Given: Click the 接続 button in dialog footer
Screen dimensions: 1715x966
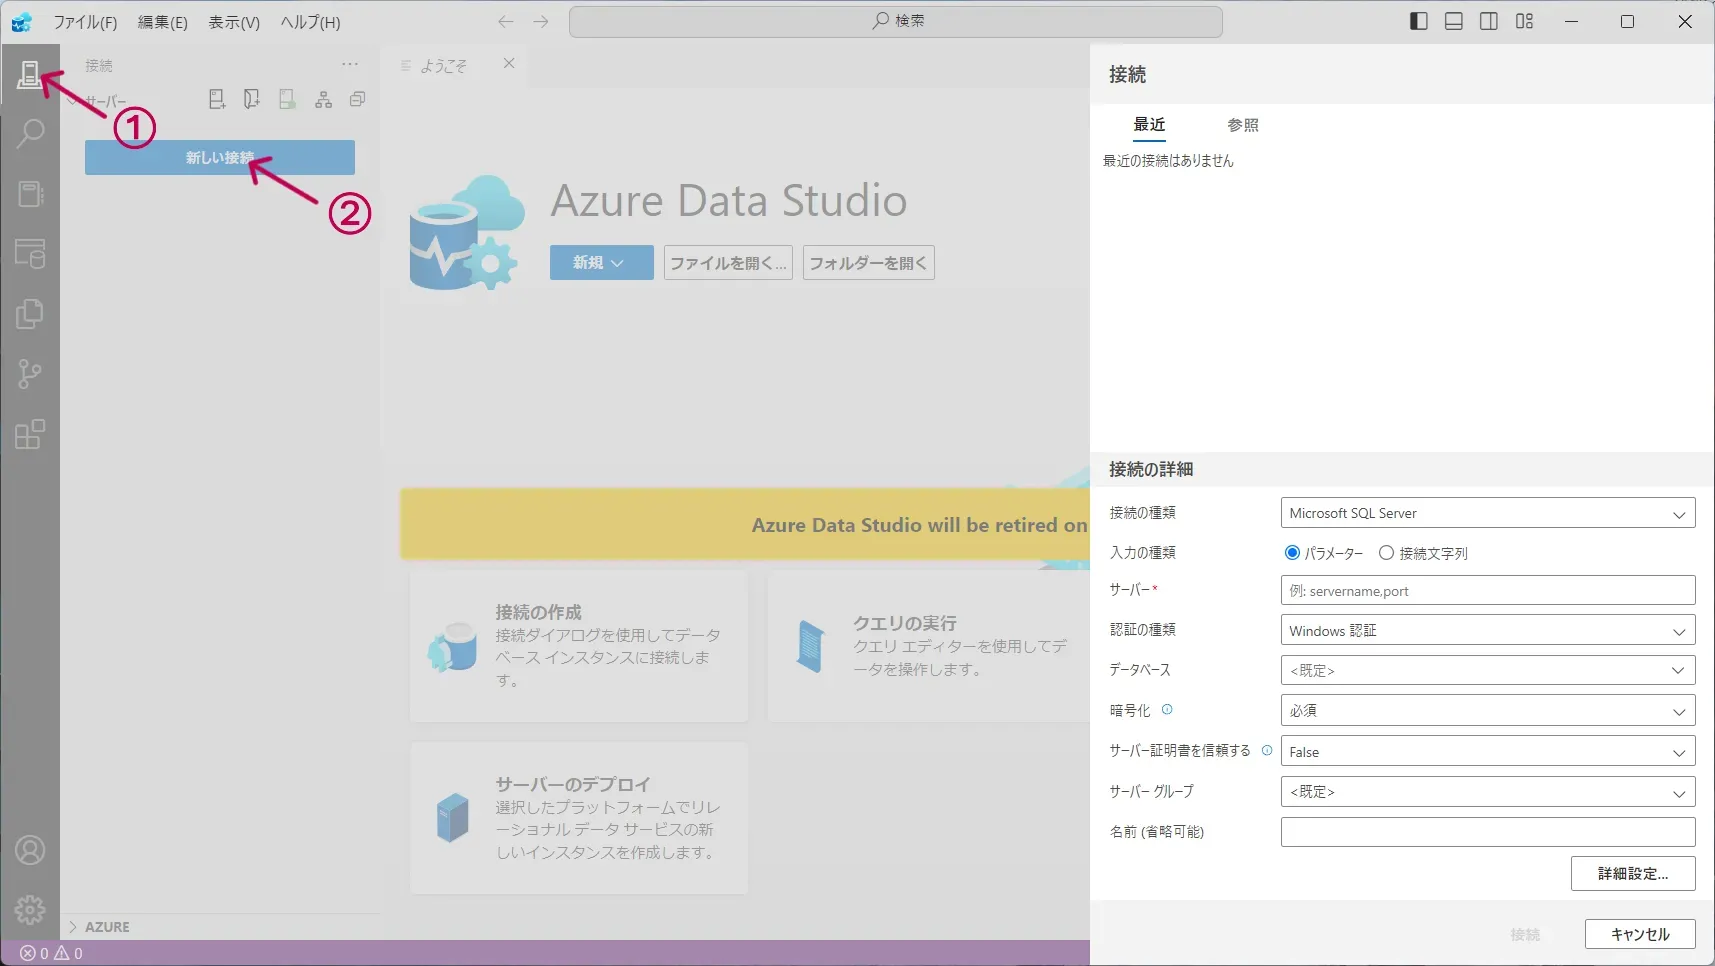Looking at the screenshot, I should (x=1525, y=934).
